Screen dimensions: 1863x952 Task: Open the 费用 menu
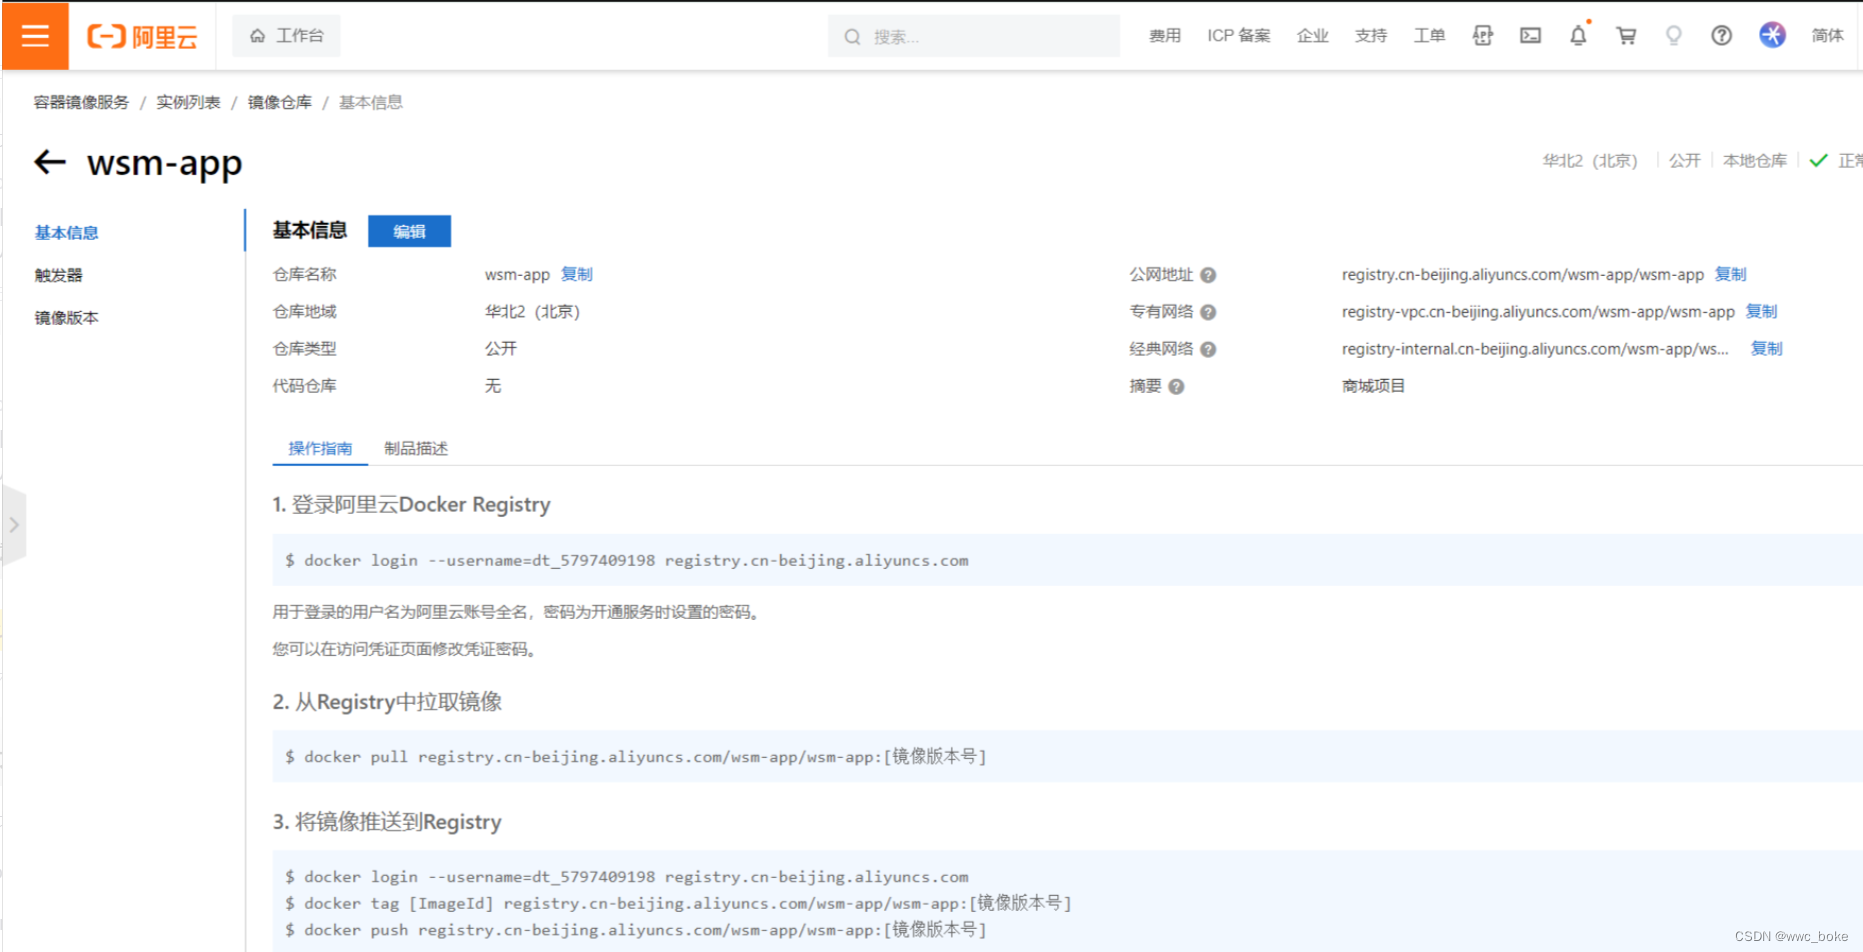[x=1164, y=36]
